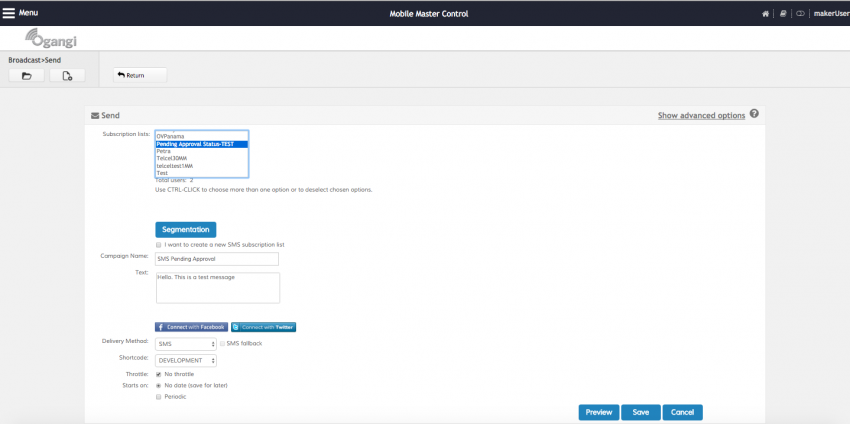Select the No date (save for later) radio
Screen dimensions: 850x424
pos(159,385)
